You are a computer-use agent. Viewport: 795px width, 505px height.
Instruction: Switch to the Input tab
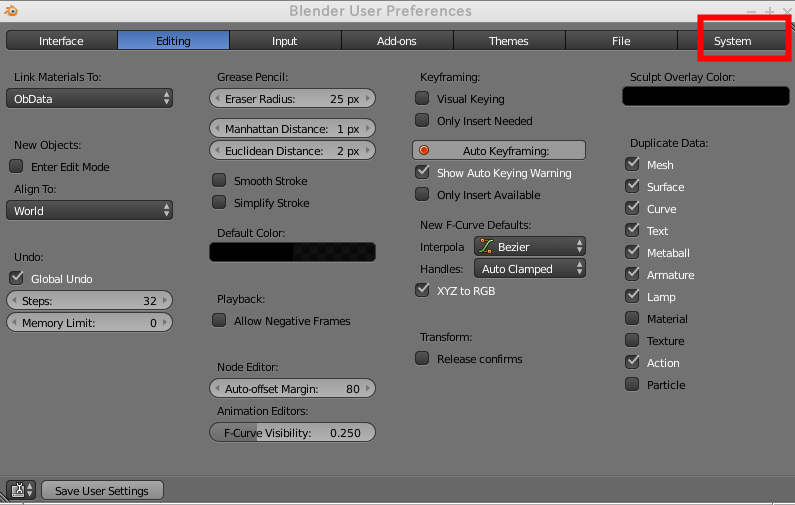click(285, 41)
